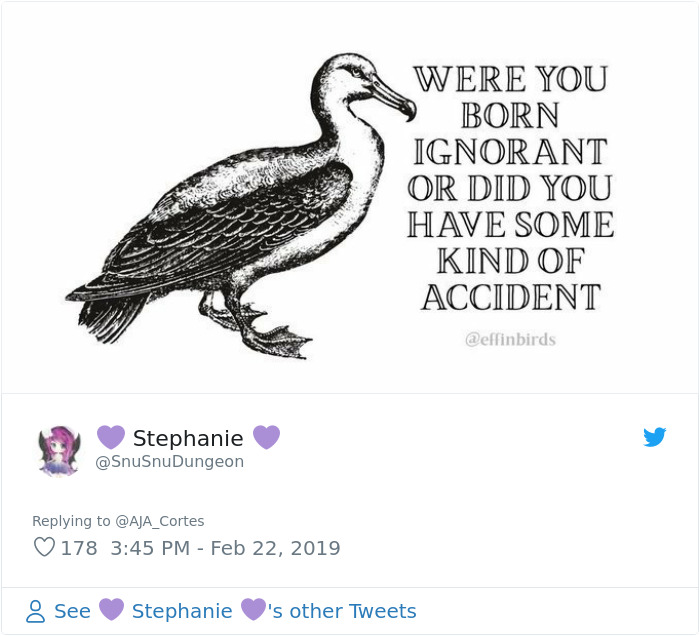
Task: Open the @SnuSnuDungeon handle link
Action: [x=169, y=462]
